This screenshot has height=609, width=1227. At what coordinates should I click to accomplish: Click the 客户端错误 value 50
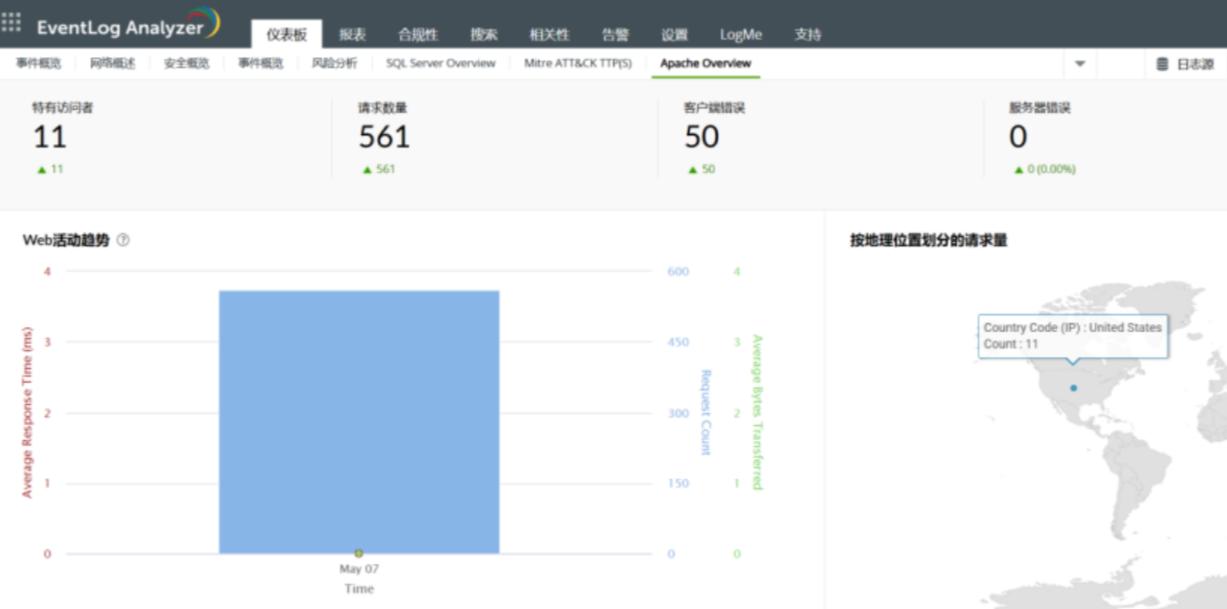tap(702, 137)
